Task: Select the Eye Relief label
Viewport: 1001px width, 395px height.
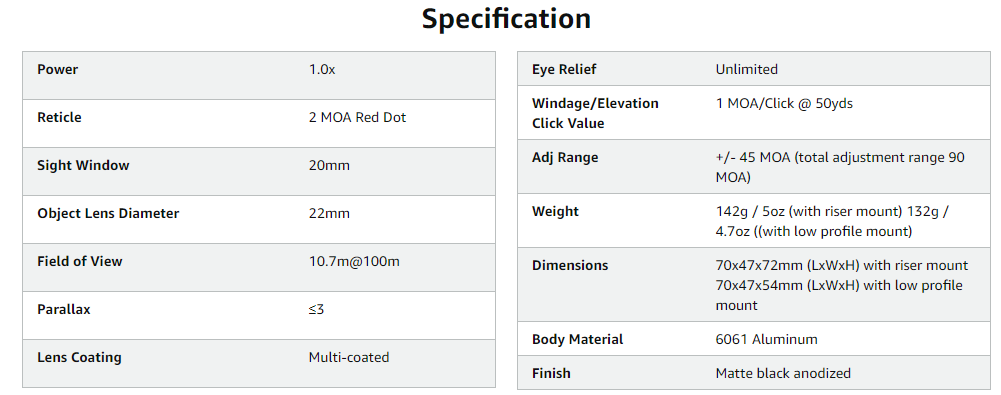Action: (x=564, y=70)
